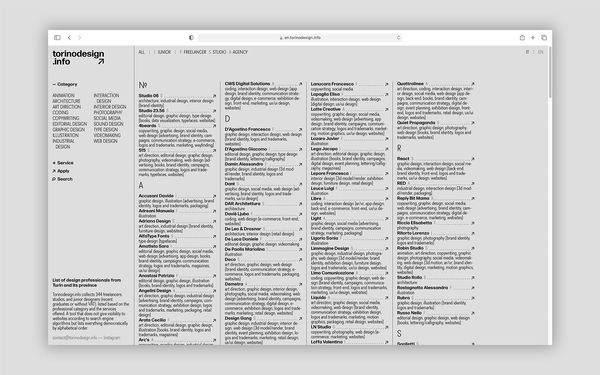Filter the list by STUDIO
600x375 pixels.
tap(219, 52)
